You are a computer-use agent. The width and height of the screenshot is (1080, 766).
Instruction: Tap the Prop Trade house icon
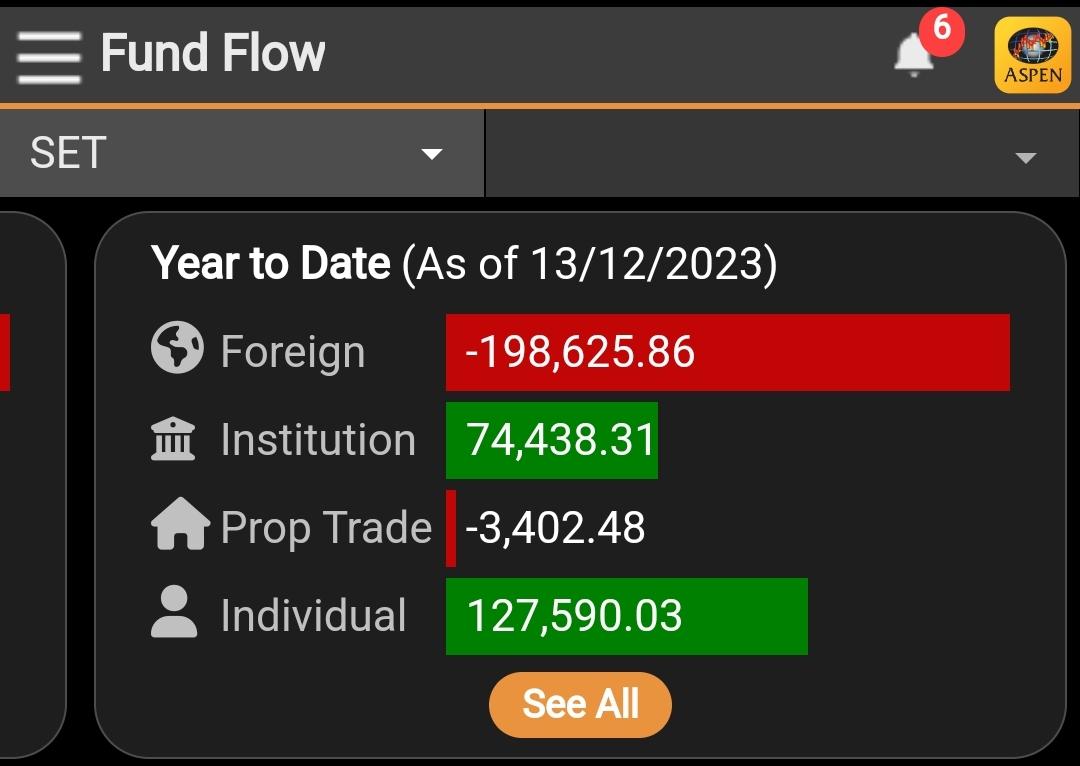coord(180,524)
